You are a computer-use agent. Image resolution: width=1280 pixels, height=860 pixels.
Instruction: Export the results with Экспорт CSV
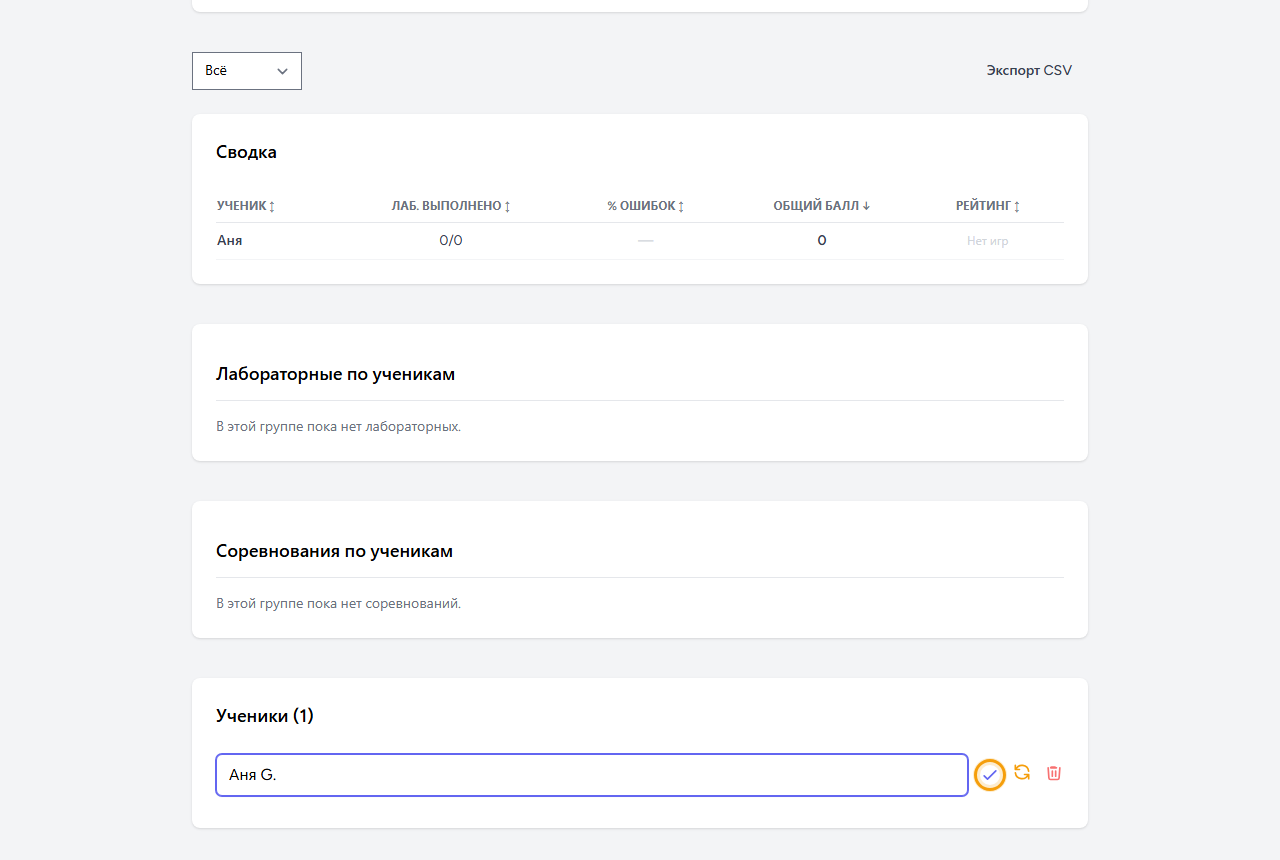point(1029,71)
